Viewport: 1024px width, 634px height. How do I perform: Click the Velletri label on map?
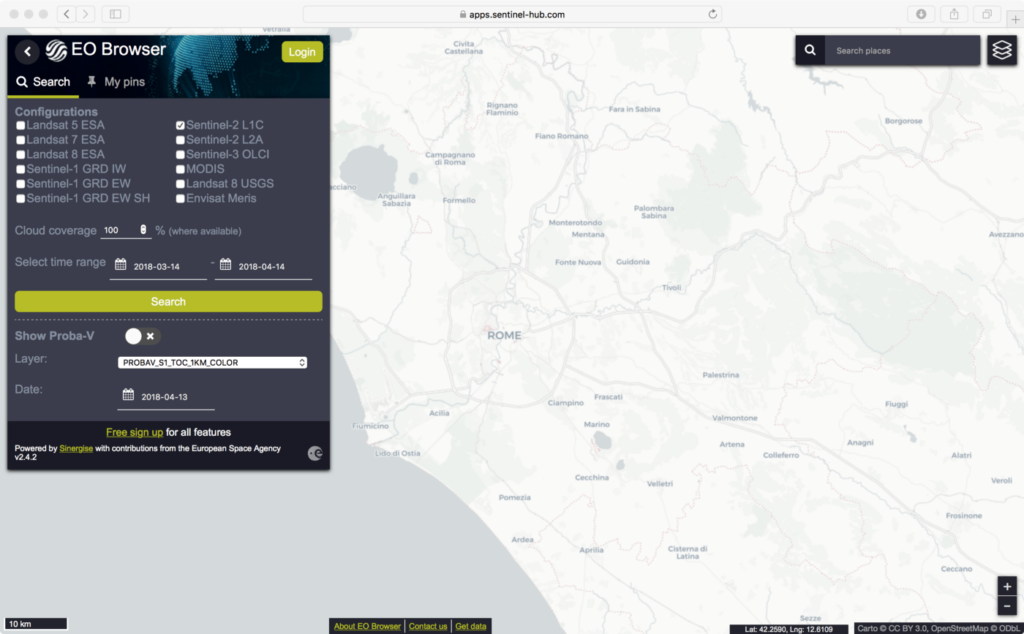(x=660, y=484)
